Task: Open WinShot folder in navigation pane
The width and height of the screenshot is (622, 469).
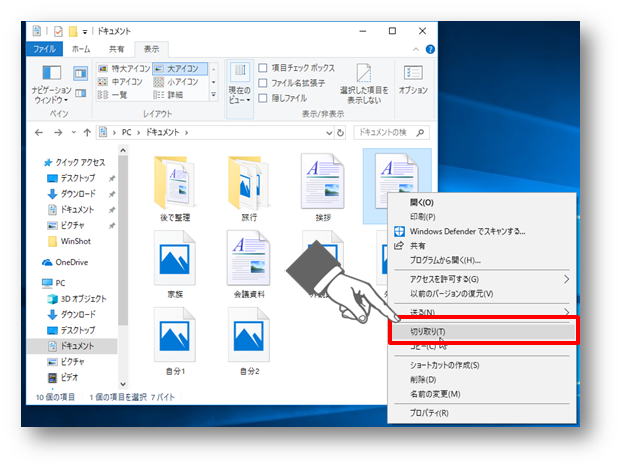Action: click(x=69, y=241)
